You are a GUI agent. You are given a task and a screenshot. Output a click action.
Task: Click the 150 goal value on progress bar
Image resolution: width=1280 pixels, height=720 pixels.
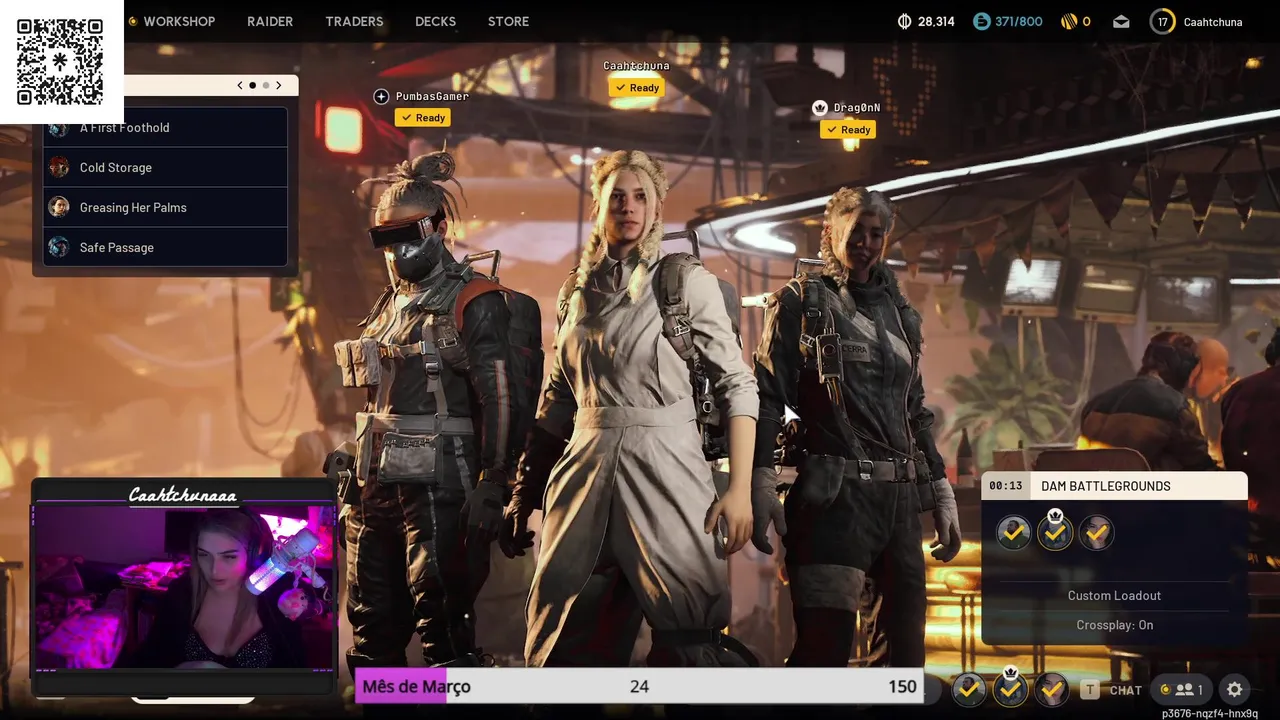tap(902, 686)
